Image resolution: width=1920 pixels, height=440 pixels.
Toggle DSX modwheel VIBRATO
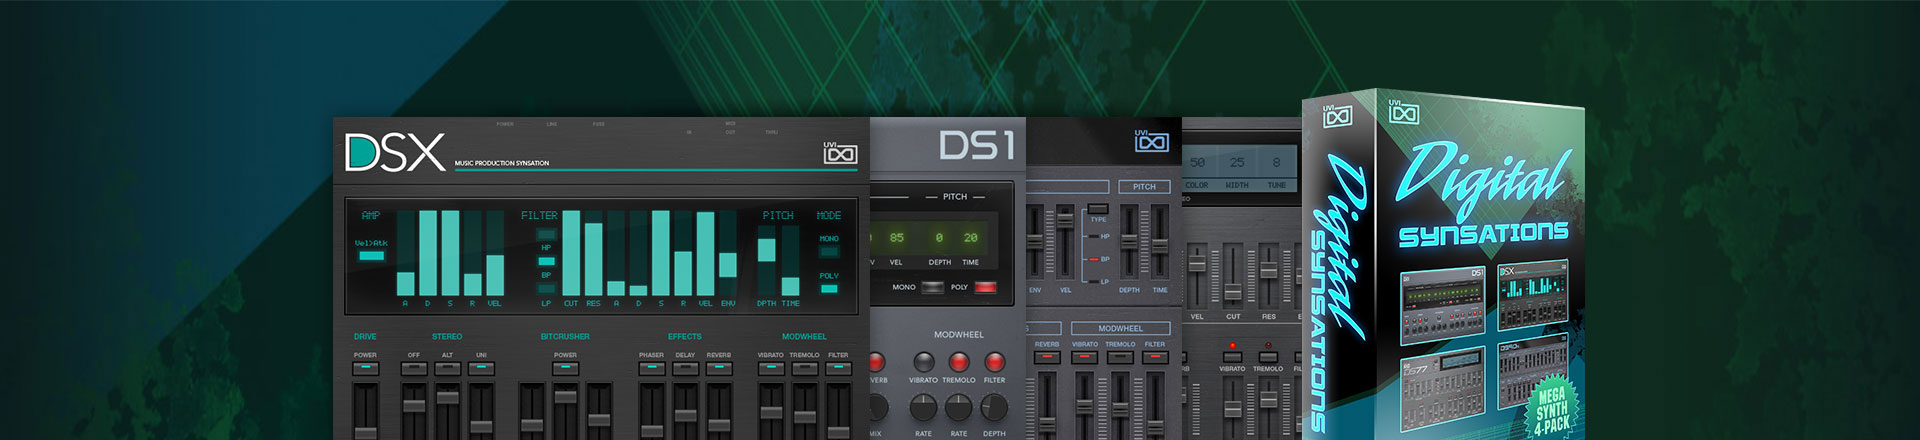[x=771, y=368]
